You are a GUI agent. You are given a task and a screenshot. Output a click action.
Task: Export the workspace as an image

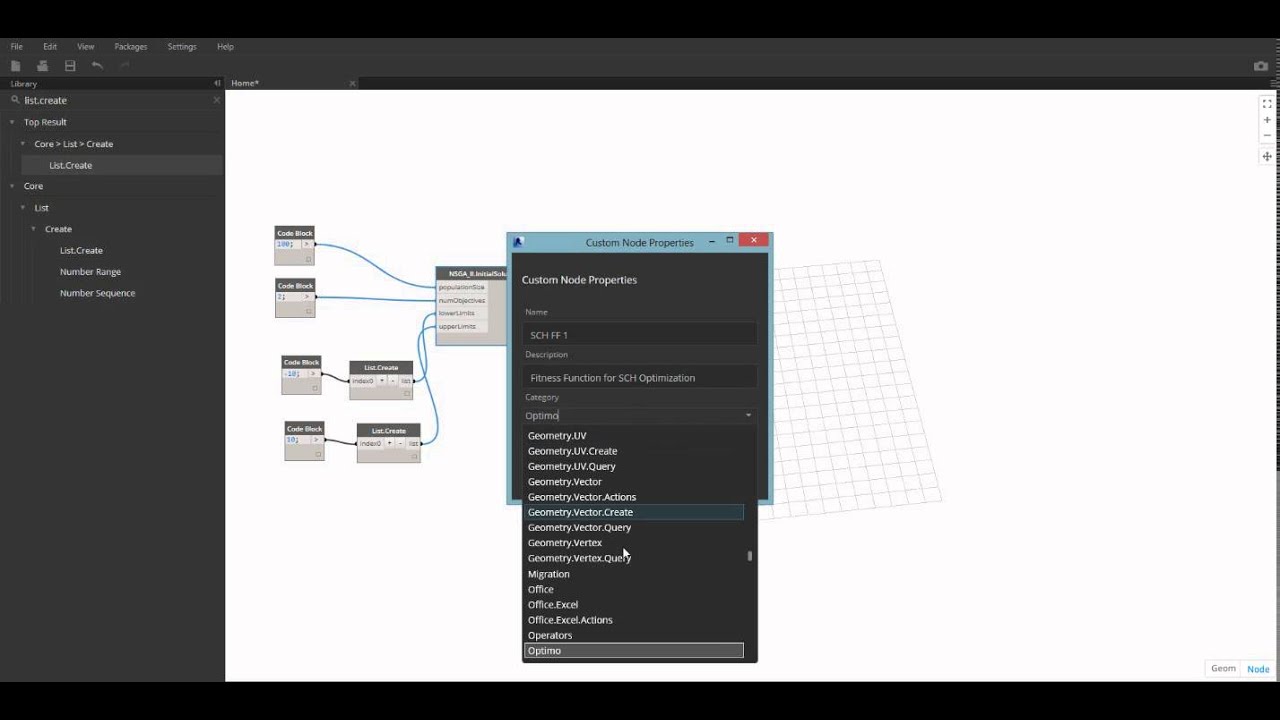click(x=1260, y=67)
